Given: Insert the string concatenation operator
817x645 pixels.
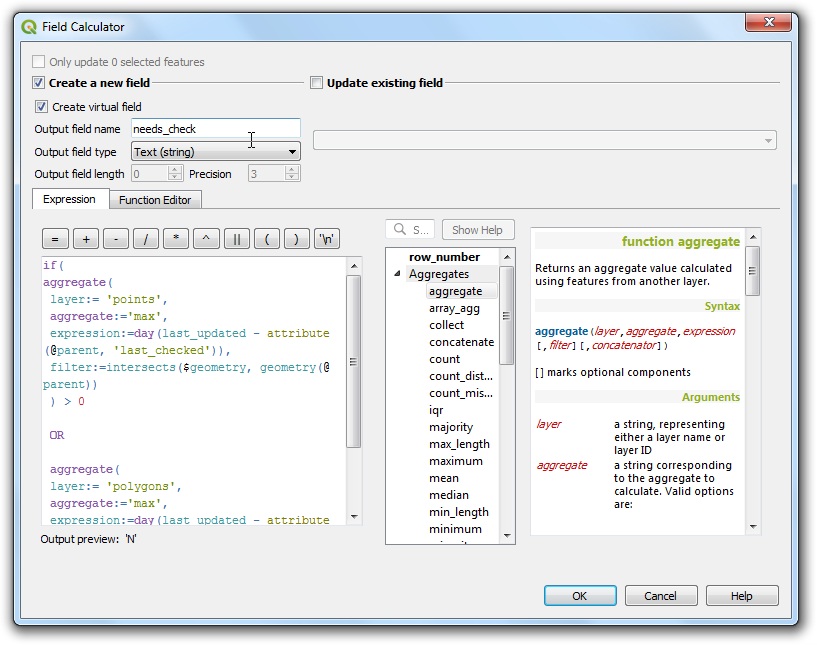Looking at the screenshot, I should pos(236,239).
